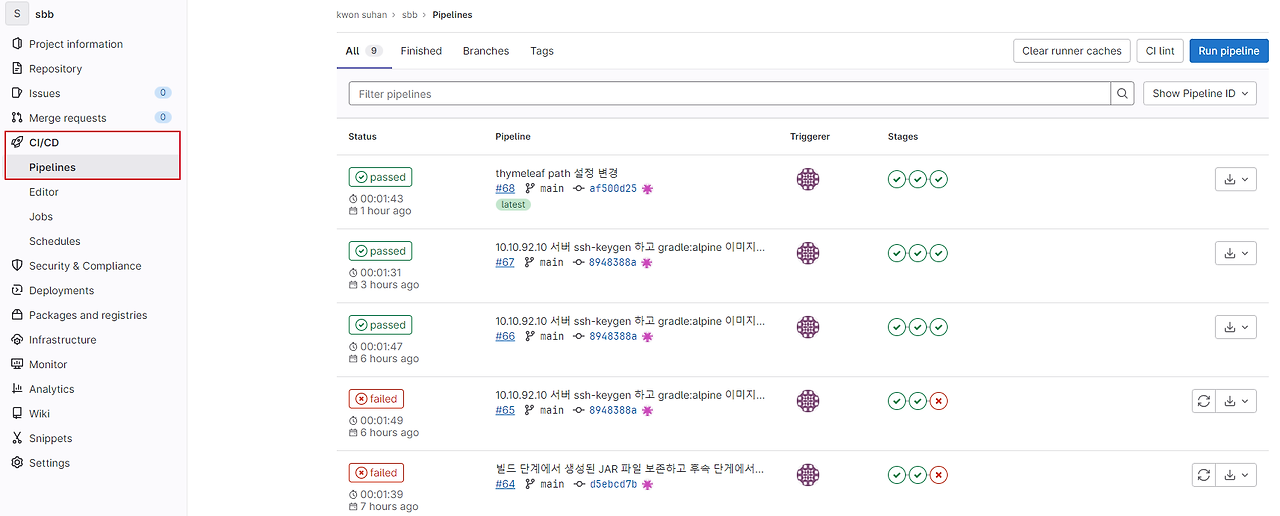Click triggerer avatar for pipeline #66
The height and width of the screenshot is (516, 1280).
(808, 327)
